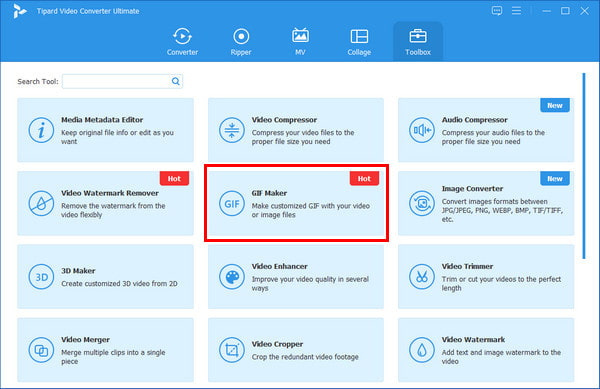
Task: Click the 3D Maker icon
Action: (41, 277)
